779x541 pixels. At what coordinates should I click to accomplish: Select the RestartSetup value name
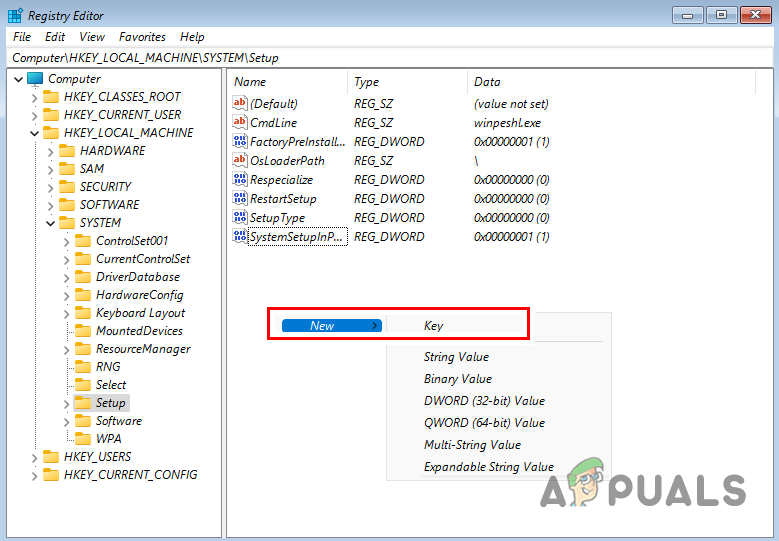[283, 199]
